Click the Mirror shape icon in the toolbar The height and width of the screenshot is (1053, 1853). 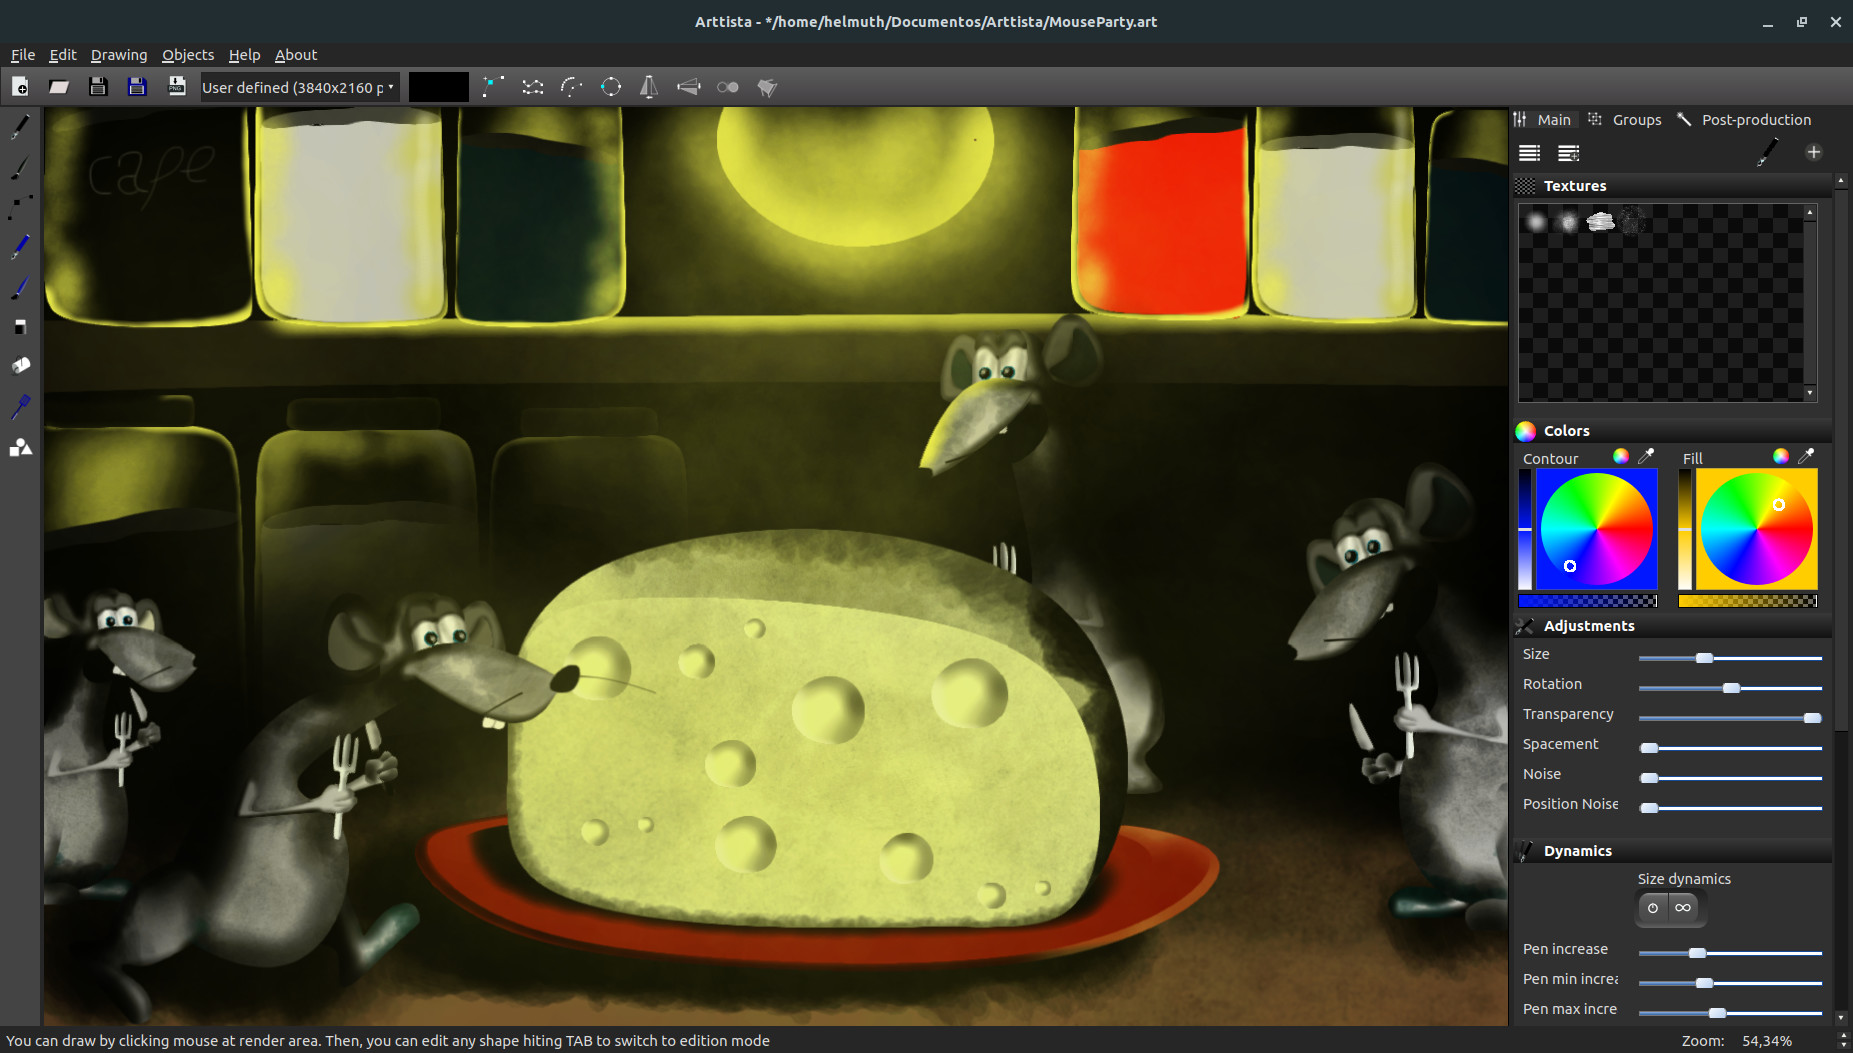[x=649, y=87]
